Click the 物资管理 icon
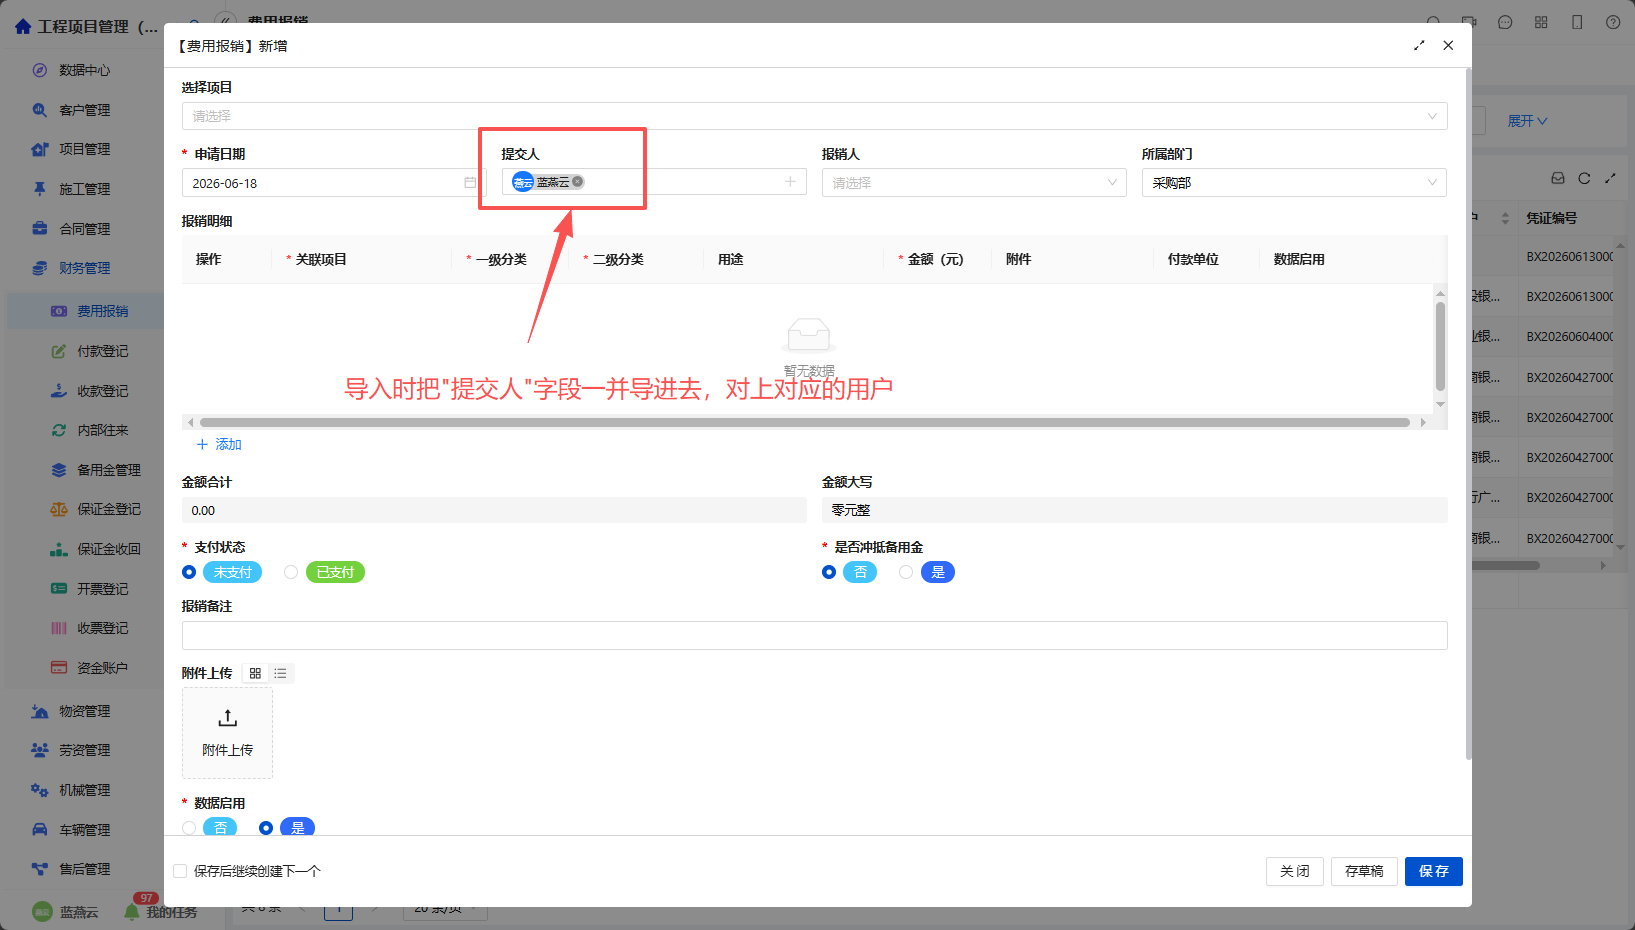The image size is (1635, 930). pyautogui.click(x=40, y=711)
